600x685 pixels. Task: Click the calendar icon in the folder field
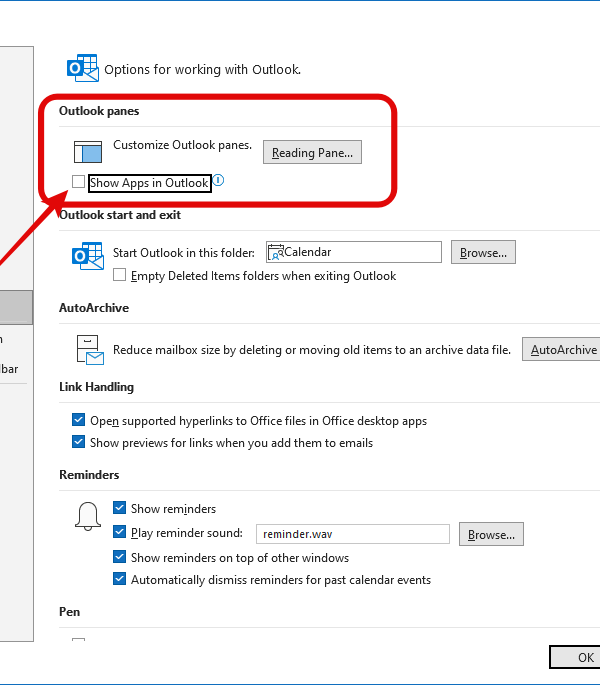coord(276,253)
